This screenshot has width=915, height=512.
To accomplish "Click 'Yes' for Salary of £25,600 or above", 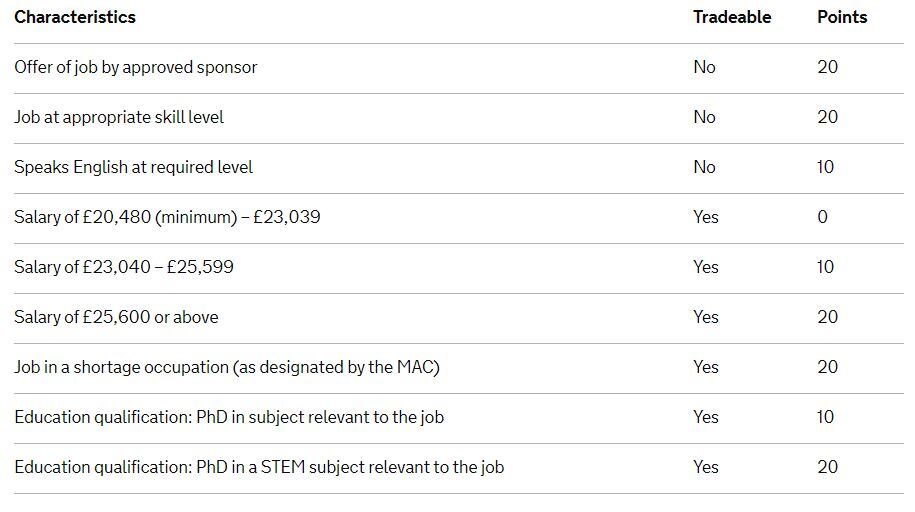I will click(706, 317).
